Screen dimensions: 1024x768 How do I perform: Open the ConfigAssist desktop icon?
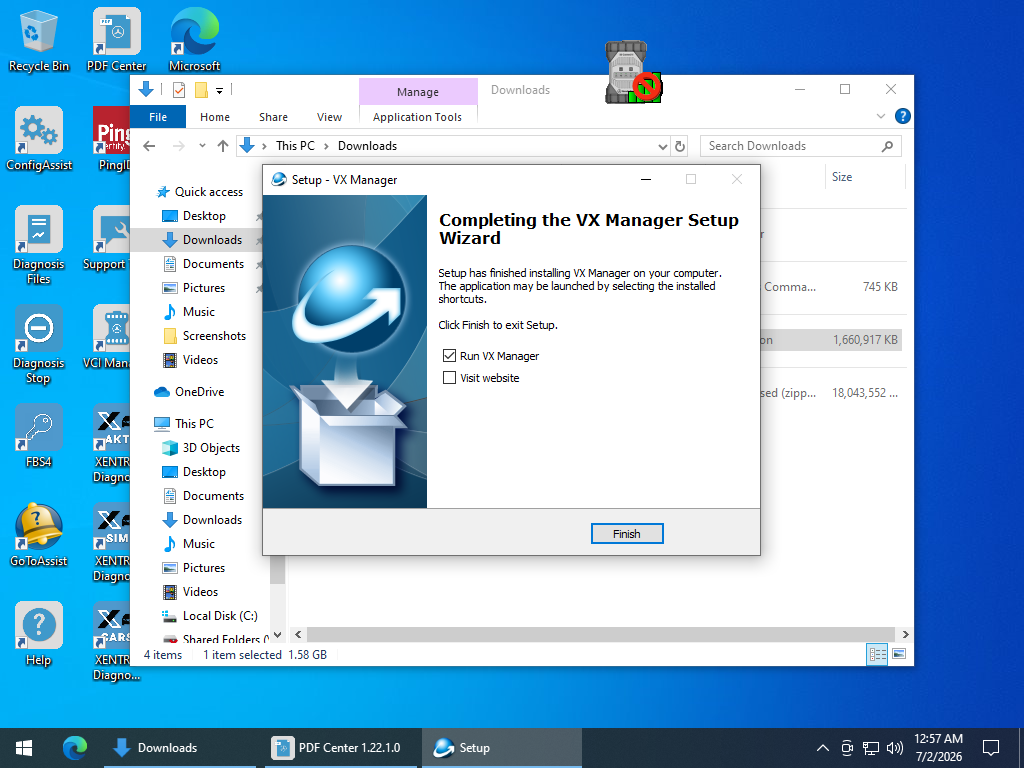39,139
